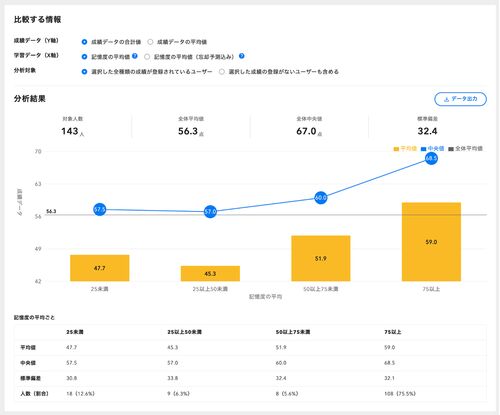Click the データ出力 export button
The image size is (500, 415).
pyautogui.click(x=460, y=99)
